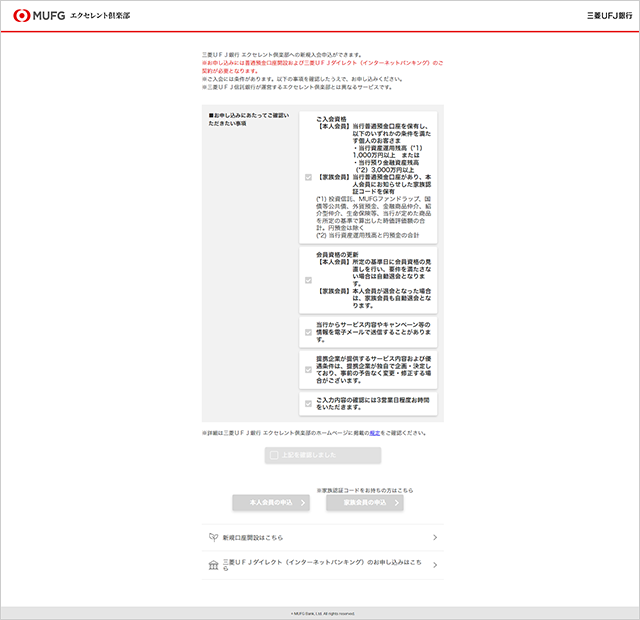640x620 pixels.
Task: Check the 3営業日 confirmation time checkbox
Action: pyautogui.click(x=309, y=404)
